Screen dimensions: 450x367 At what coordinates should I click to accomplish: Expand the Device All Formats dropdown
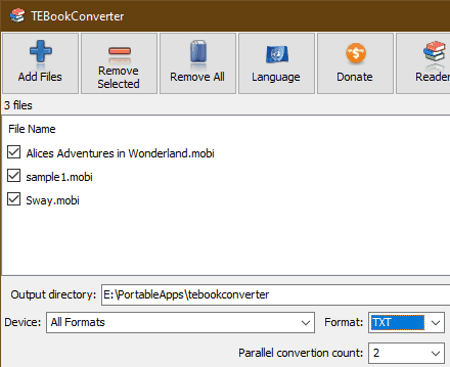tap(305, 322)
